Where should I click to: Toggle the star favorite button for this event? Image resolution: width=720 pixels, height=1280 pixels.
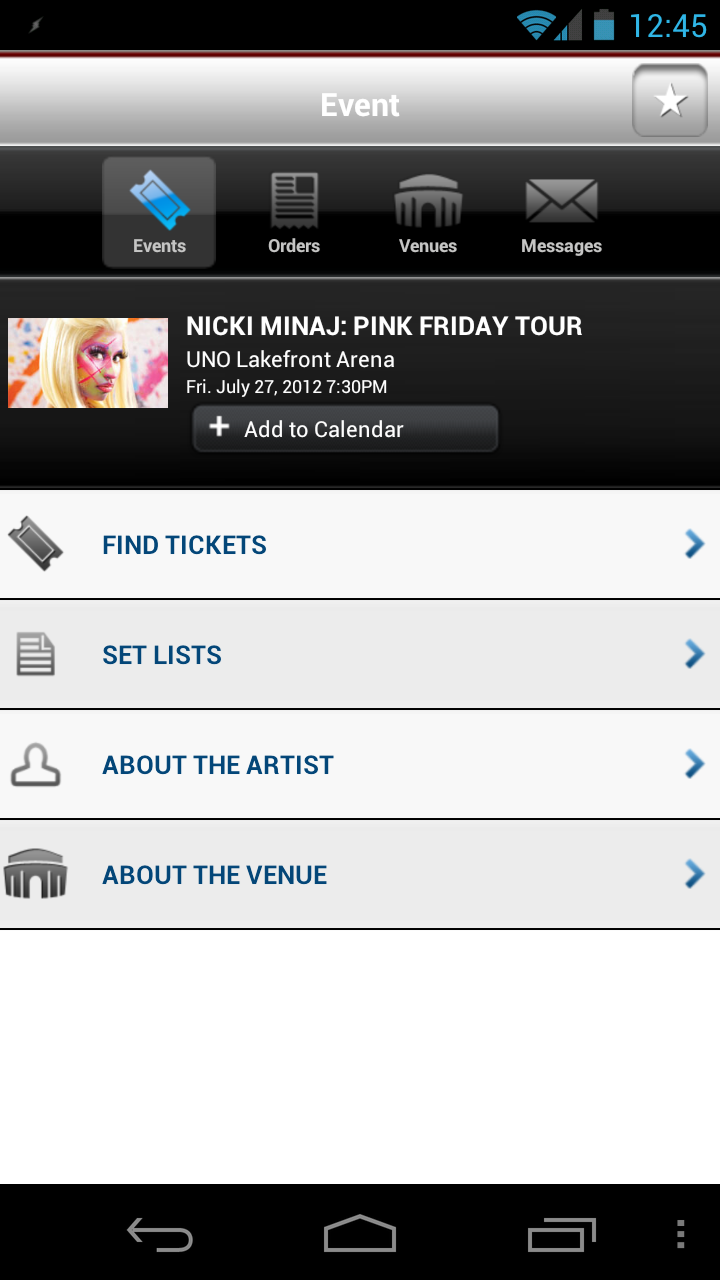coord(669,100)
